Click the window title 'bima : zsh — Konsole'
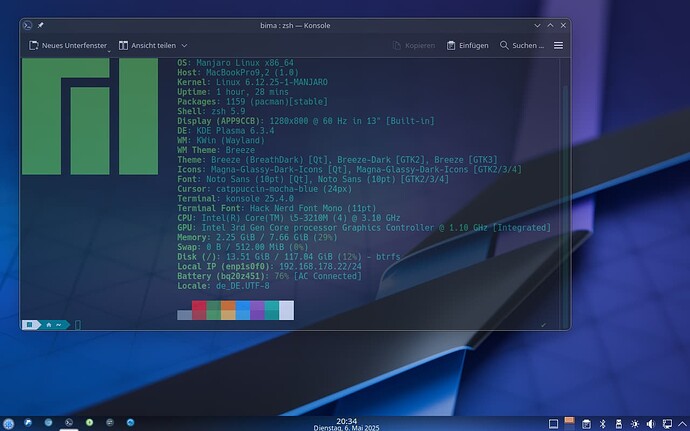This screenshot has height=431, width=690. [295, 26]
